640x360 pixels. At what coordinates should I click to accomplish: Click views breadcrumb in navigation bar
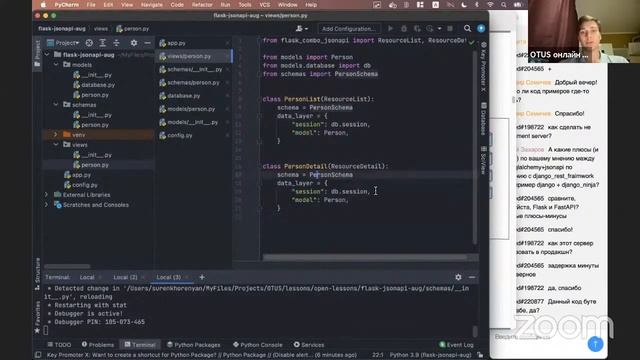point(101,29)
